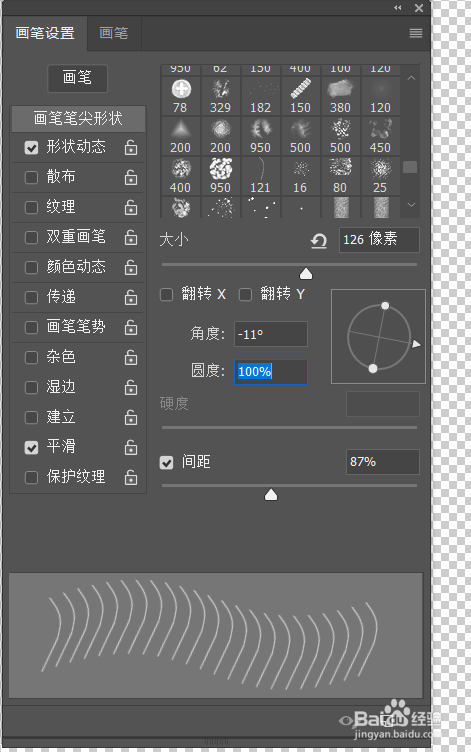
Task: Toggle lock icon for 颜色动态
Action: (131, 267)
